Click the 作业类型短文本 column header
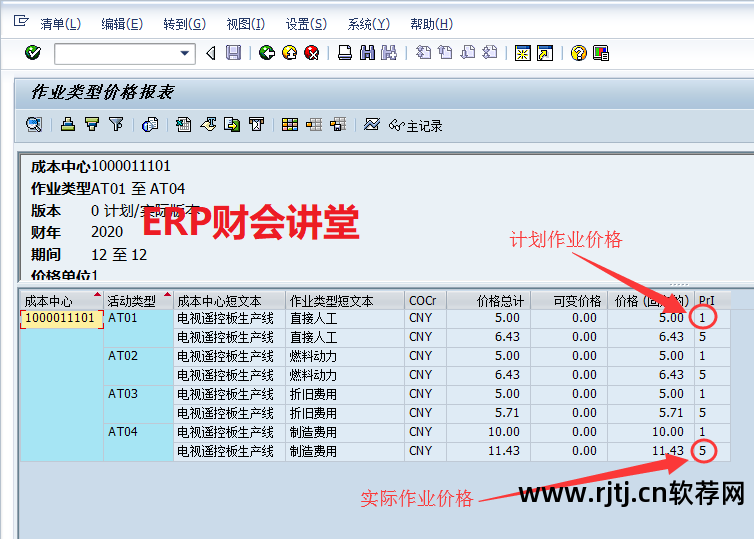 coord(345,301)
